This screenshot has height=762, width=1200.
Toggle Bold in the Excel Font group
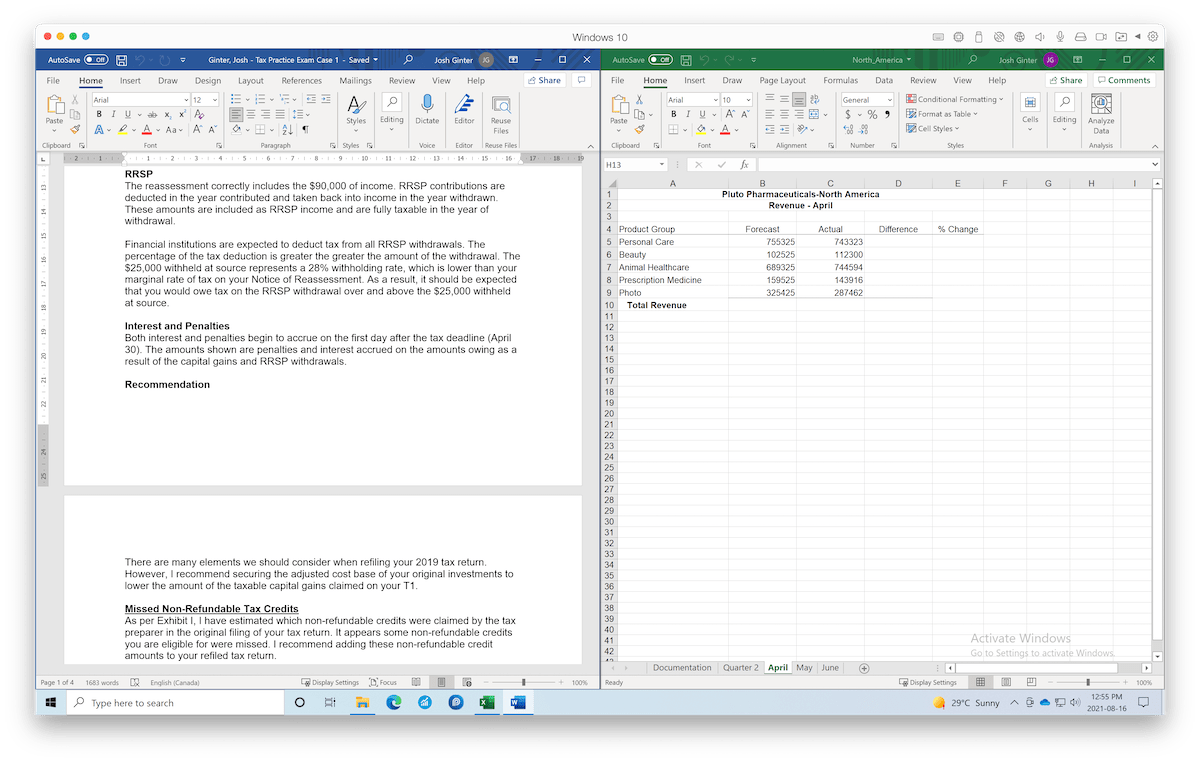(x=674, y=115)
